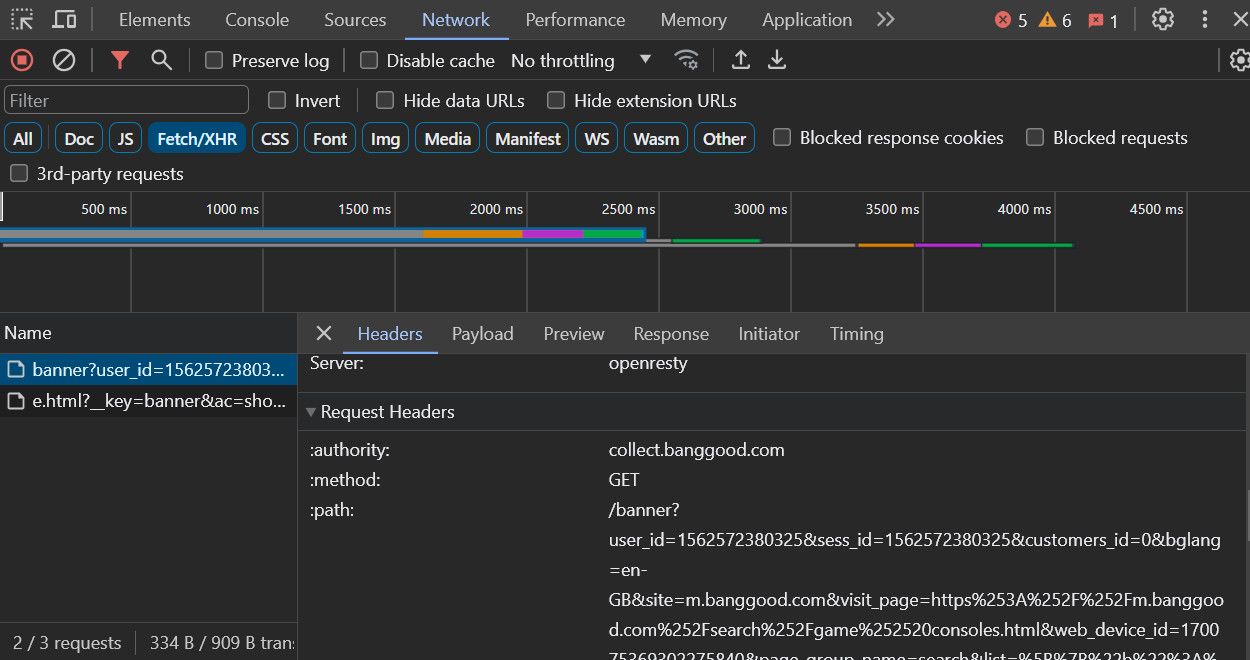Click the yellow warnings count badge

[1055, 20]
